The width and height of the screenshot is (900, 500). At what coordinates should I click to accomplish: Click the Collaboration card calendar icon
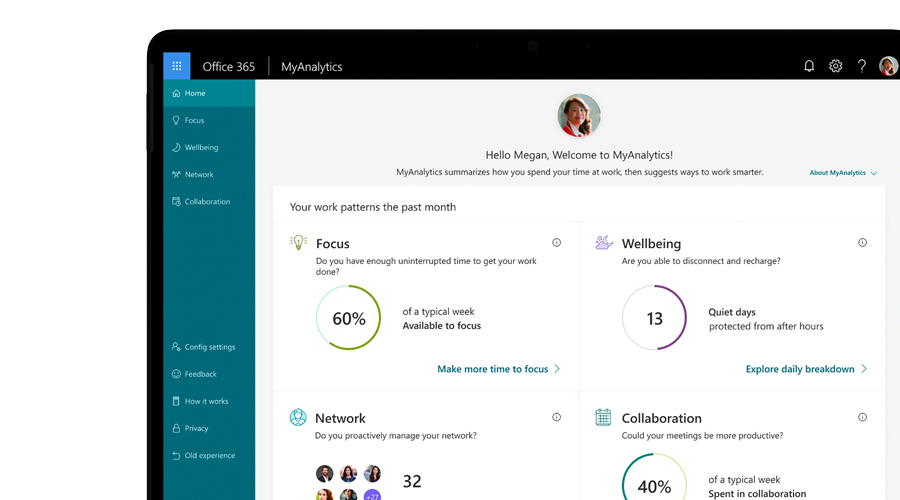click(x=603, y=417)
